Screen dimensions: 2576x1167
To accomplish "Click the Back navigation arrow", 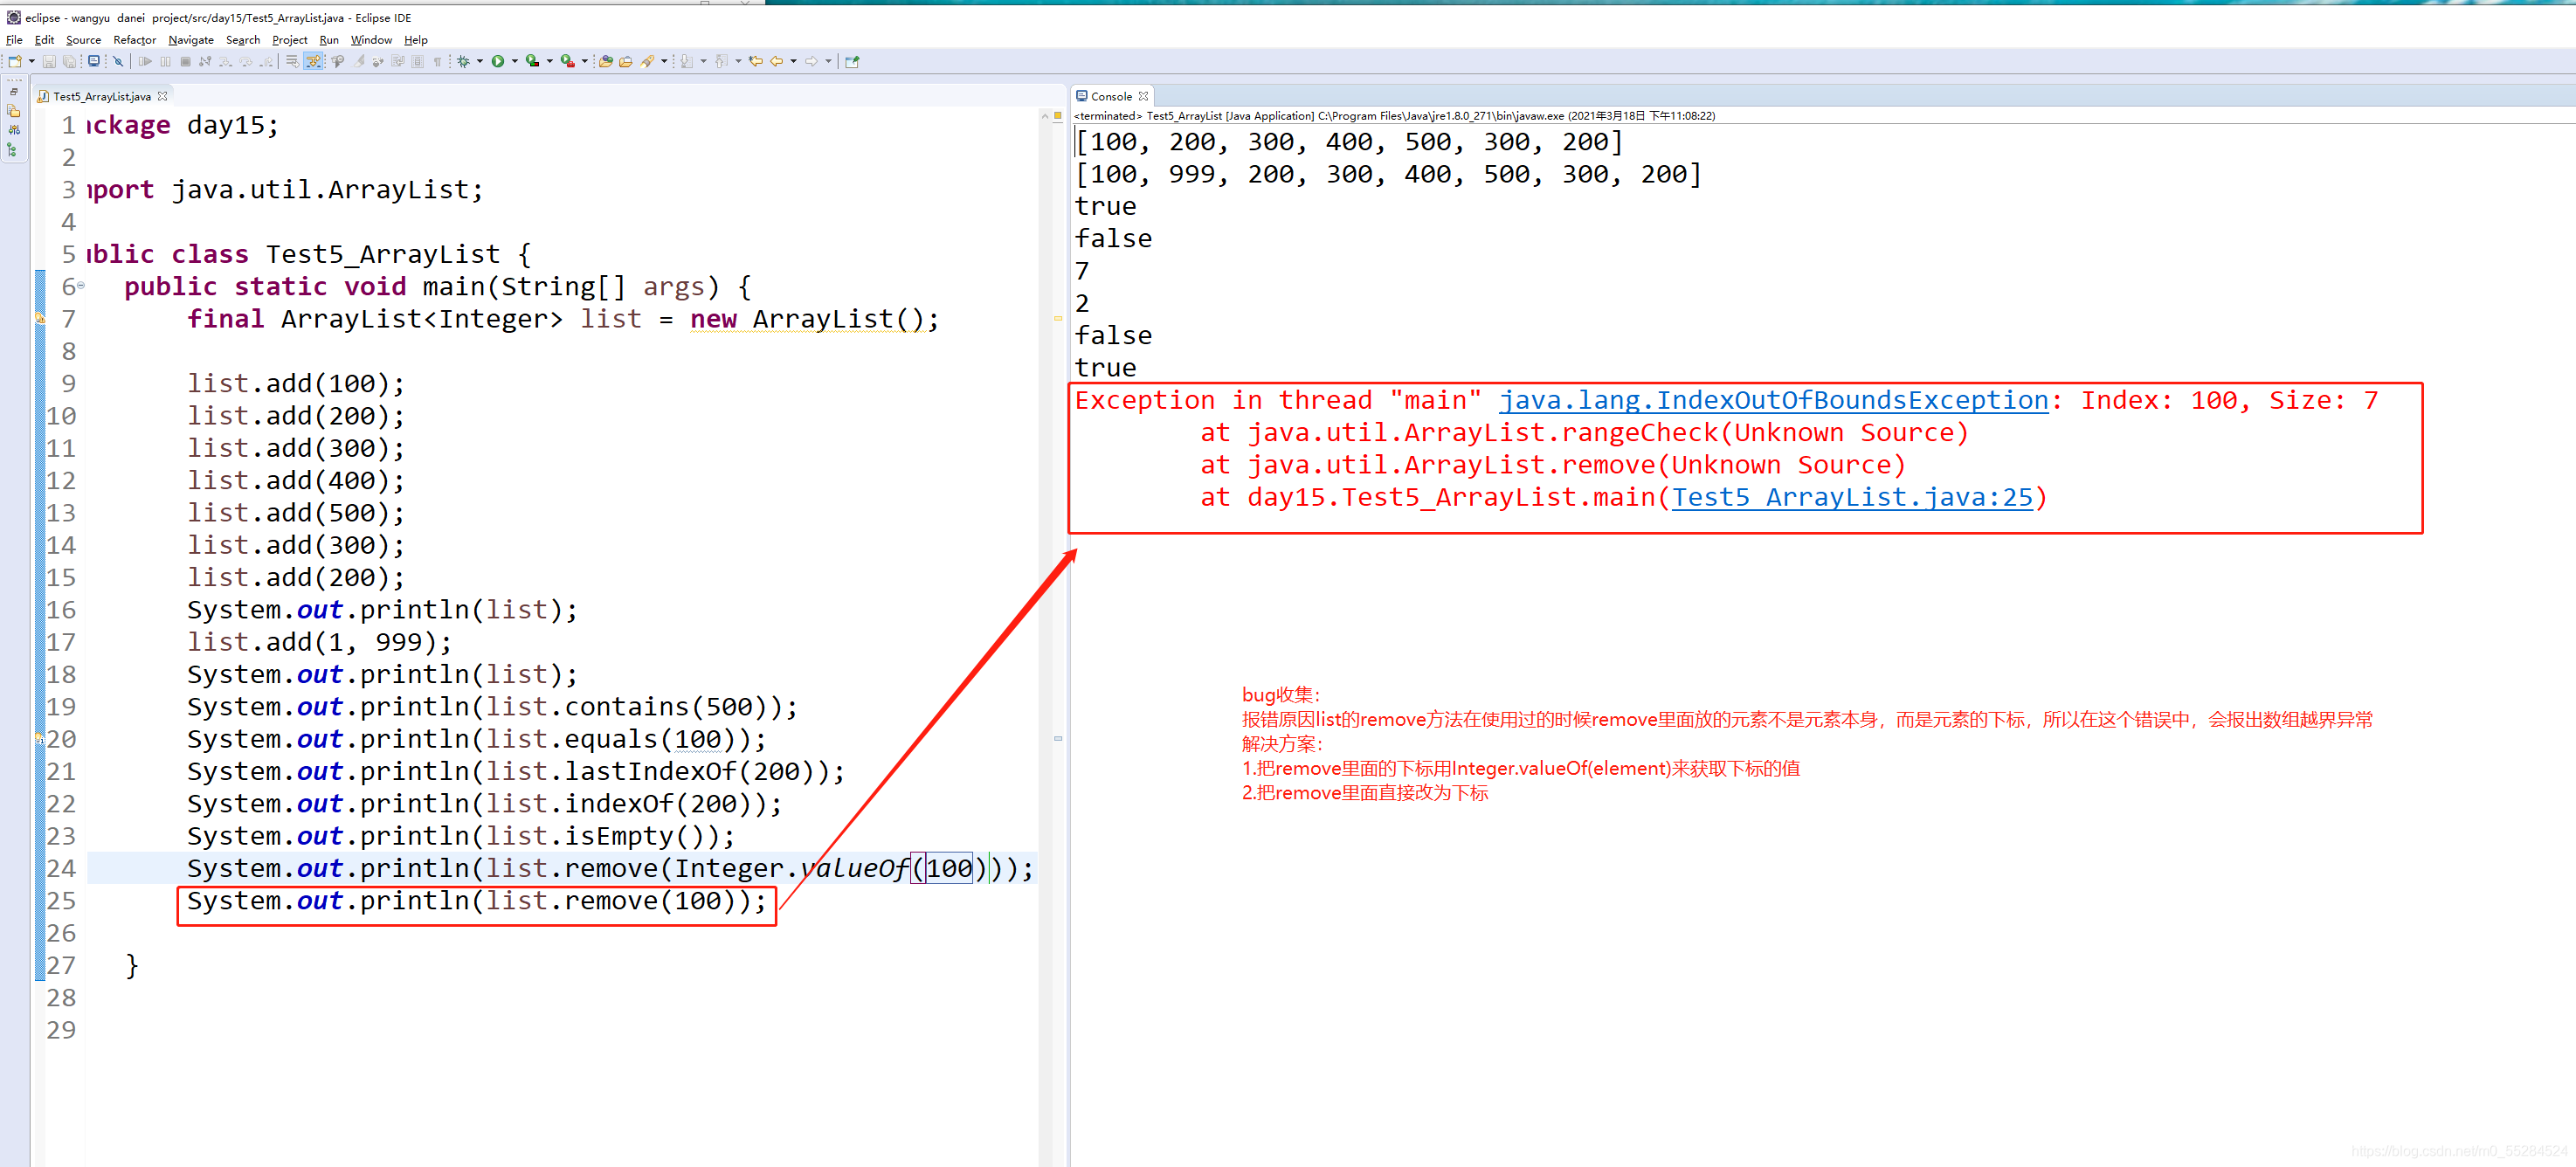I will click(776, 61).
